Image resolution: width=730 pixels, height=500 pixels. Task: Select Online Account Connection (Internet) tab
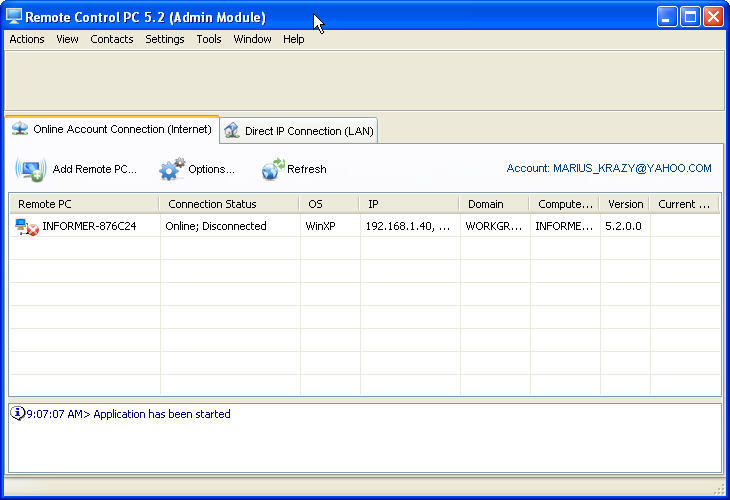point(112,129)
